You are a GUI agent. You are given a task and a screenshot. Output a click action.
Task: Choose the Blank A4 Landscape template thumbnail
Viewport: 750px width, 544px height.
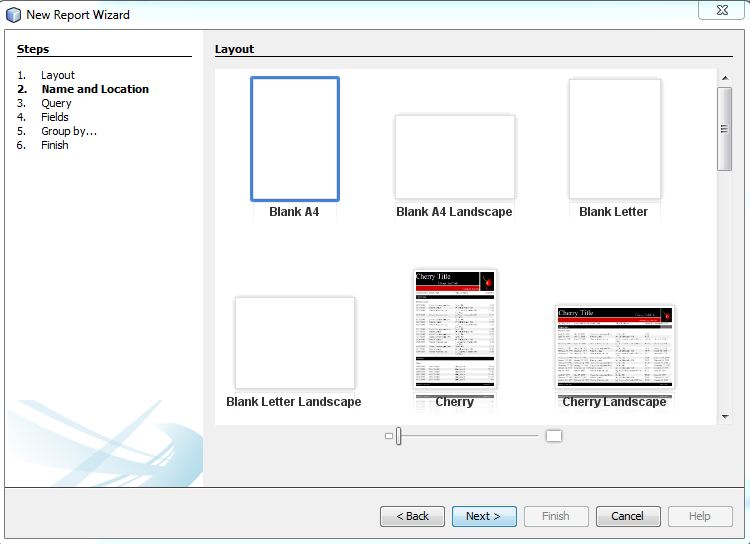pyautogui.click(x=455, y=157)
